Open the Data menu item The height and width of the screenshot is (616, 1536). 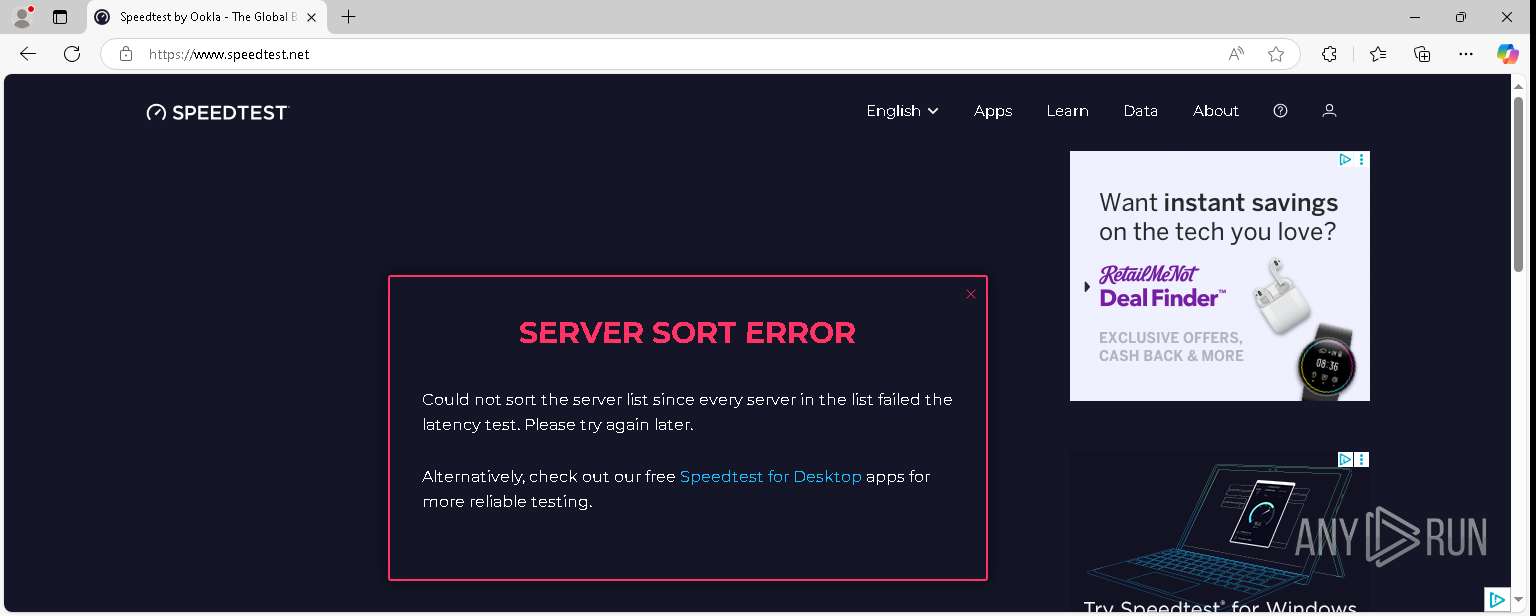click(1140, 111)
